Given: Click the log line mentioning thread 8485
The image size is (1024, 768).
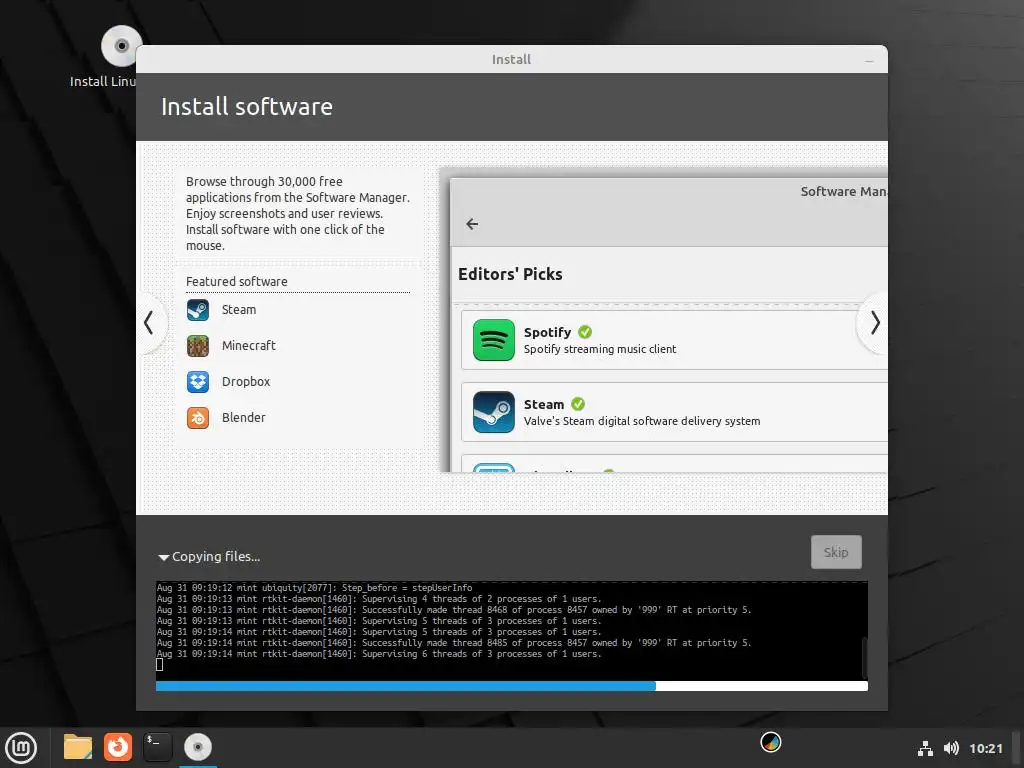Looking at the screenshot, I should pos(454,643).
